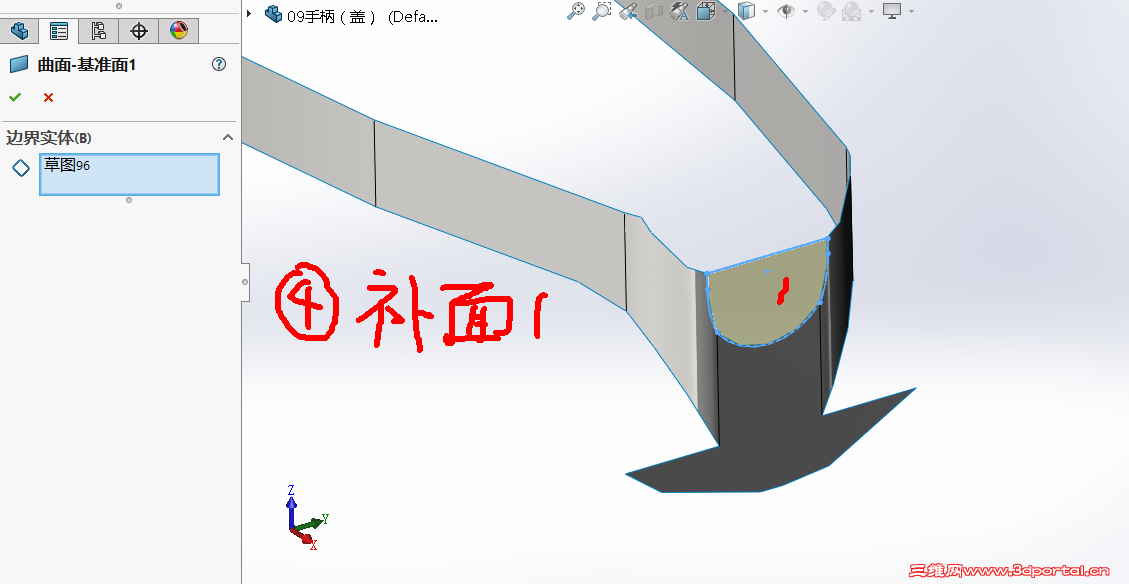Viewport: 1129px width, 584px height.
Task: Cancel the feature with the red X
Action: [48, 97]
